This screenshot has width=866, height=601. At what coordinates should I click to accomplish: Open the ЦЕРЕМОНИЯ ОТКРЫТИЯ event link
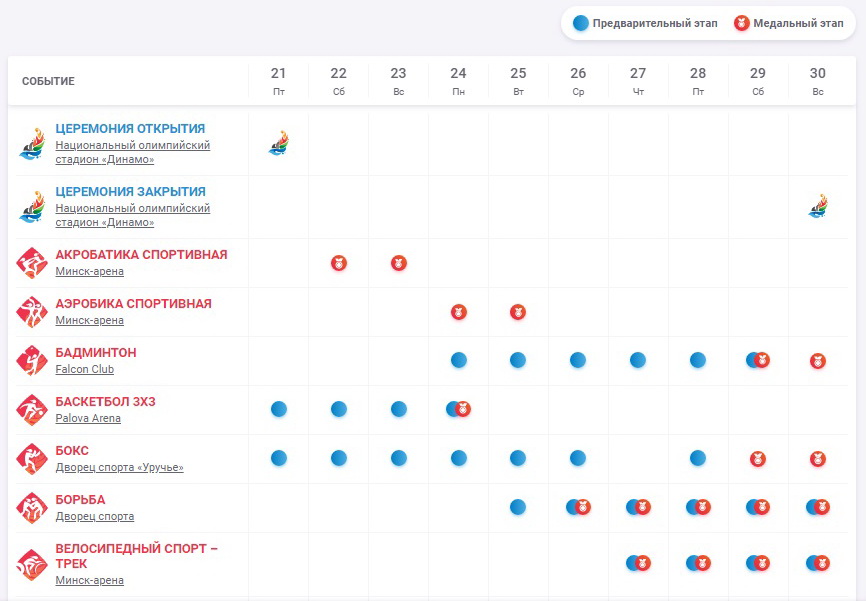coord(130,129)
